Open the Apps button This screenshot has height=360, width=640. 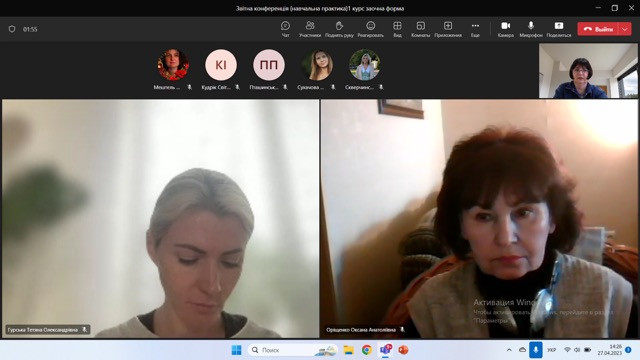point(448,29)
